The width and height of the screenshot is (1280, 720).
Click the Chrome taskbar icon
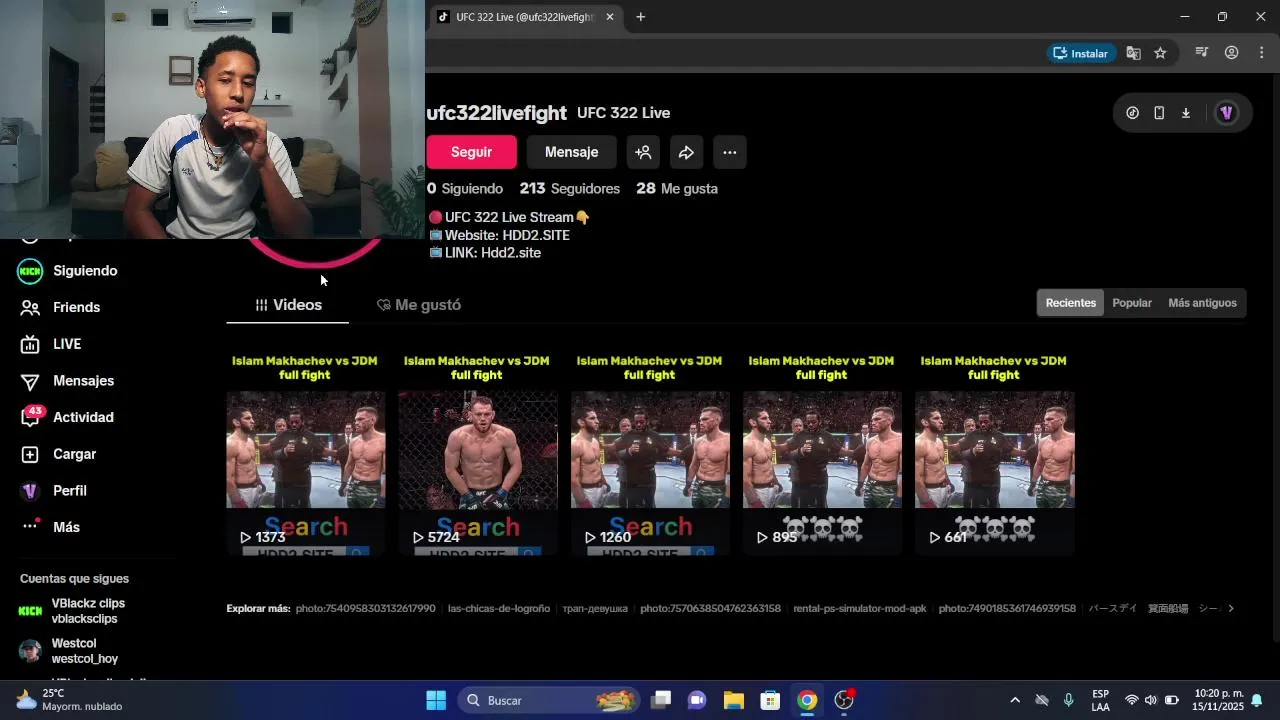pos(807,700)
